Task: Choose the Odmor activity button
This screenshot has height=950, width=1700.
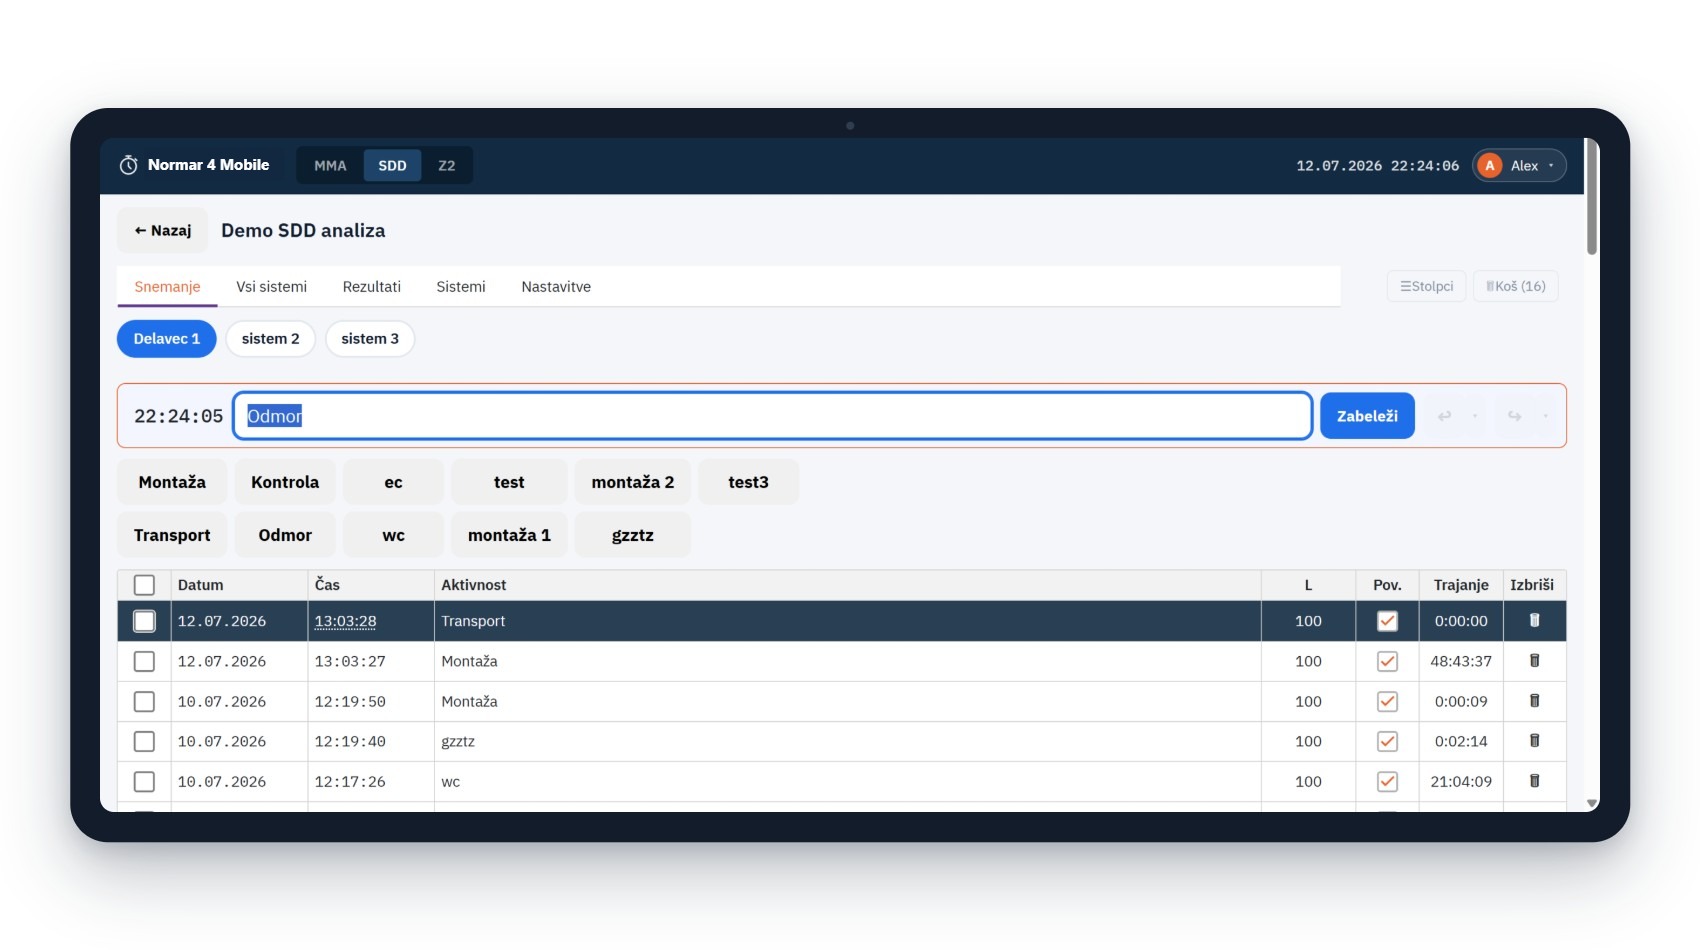Action: click(285, 535)
